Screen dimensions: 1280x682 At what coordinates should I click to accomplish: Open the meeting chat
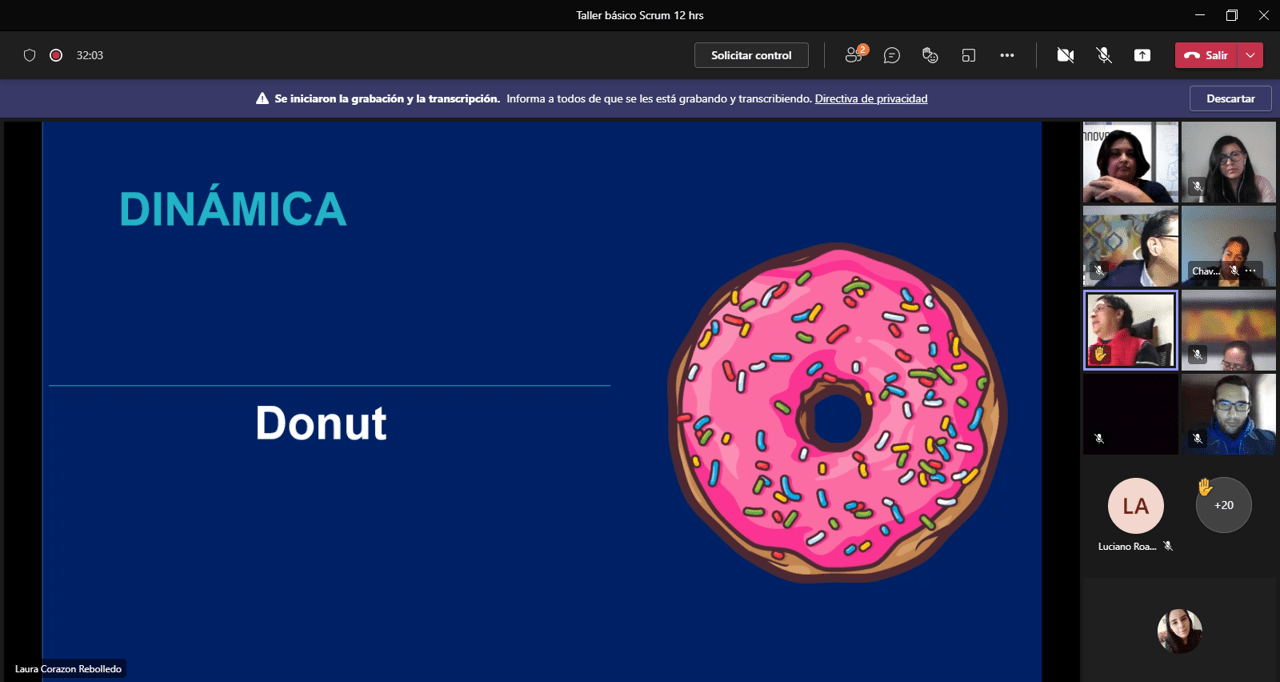892,56
